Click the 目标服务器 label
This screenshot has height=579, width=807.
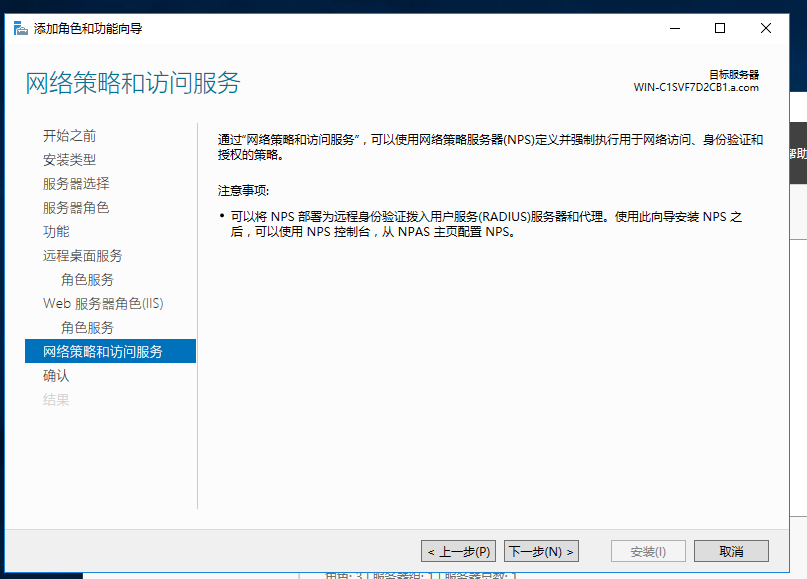coord(734,75)
